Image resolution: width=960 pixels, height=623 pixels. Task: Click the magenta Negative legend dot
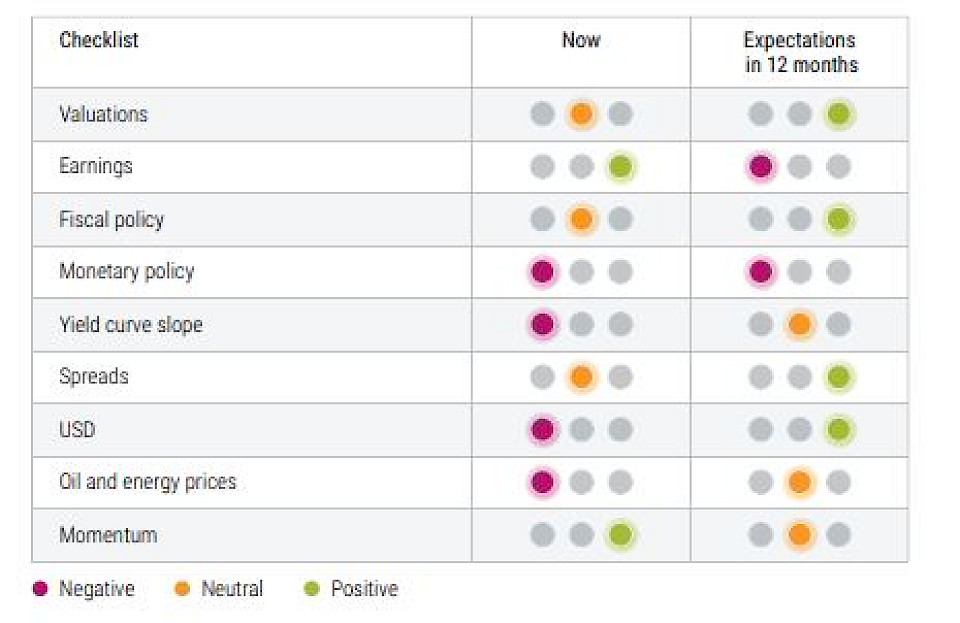[40, 589]
